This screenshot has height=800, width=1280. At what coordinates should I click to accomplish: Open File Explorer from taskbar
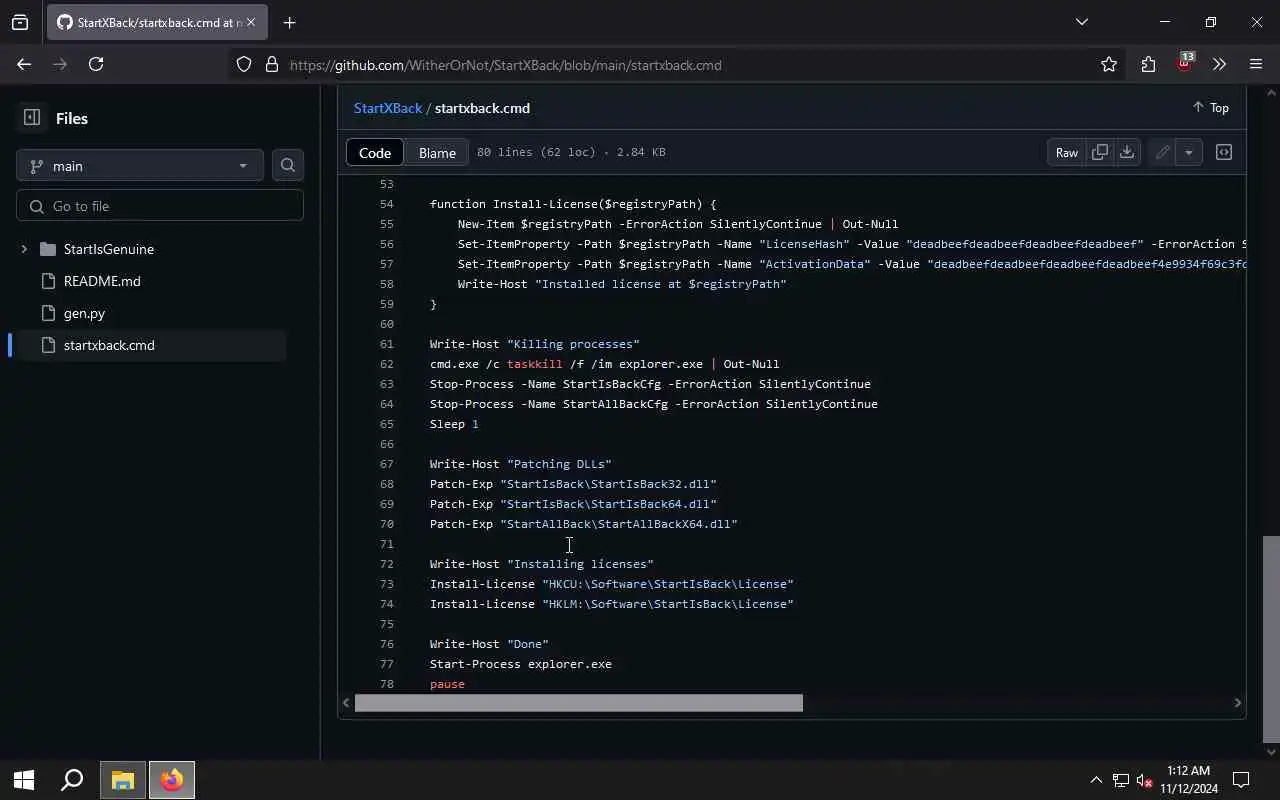(x=122, y=780)
